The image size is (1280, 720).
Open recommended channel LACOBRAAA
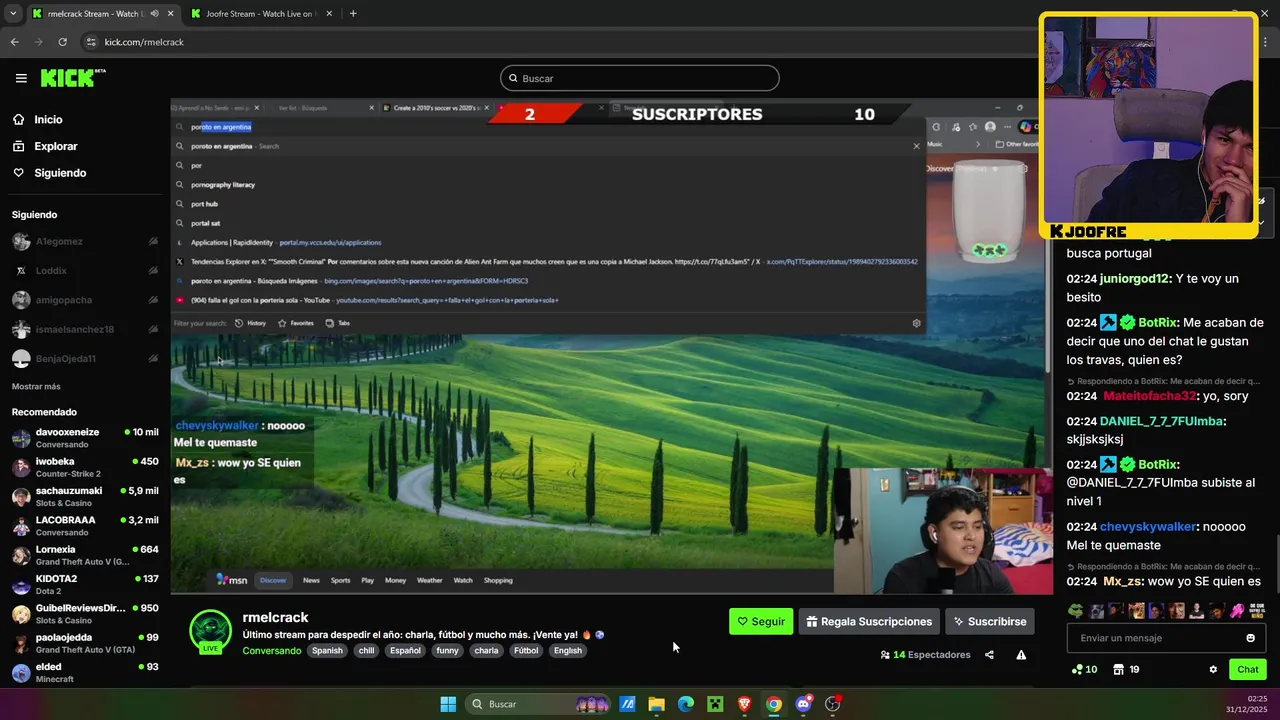[x=85, y=526]
